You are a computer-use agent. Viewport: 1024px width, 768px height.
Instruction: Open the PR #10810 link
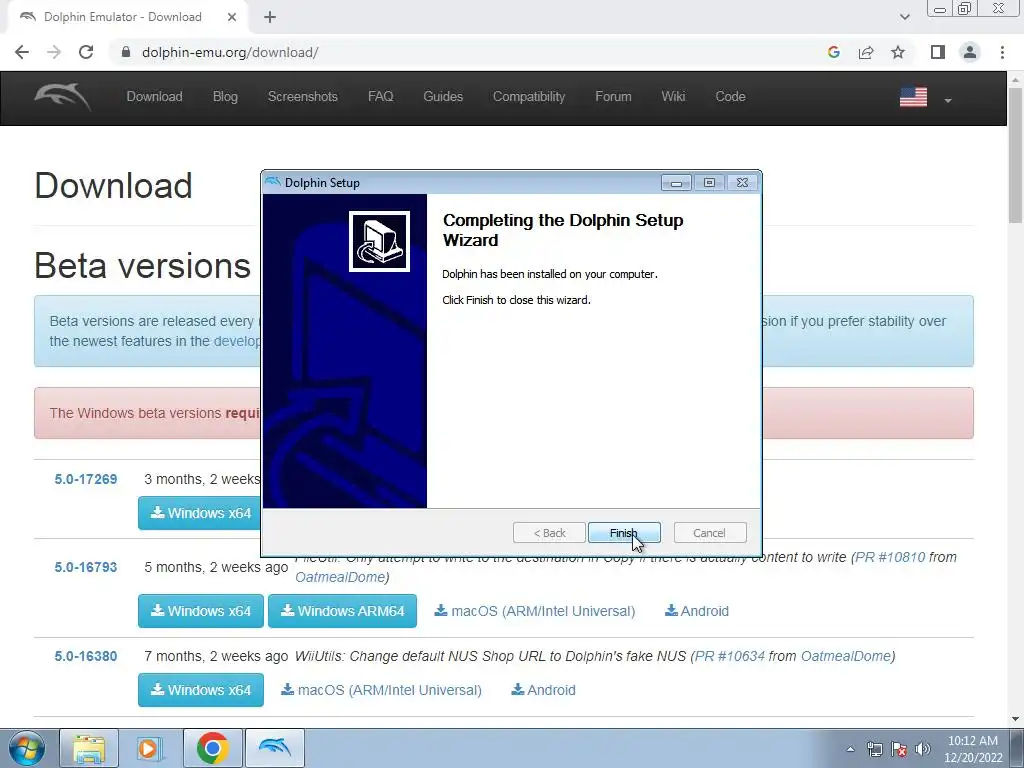point(890,558)
